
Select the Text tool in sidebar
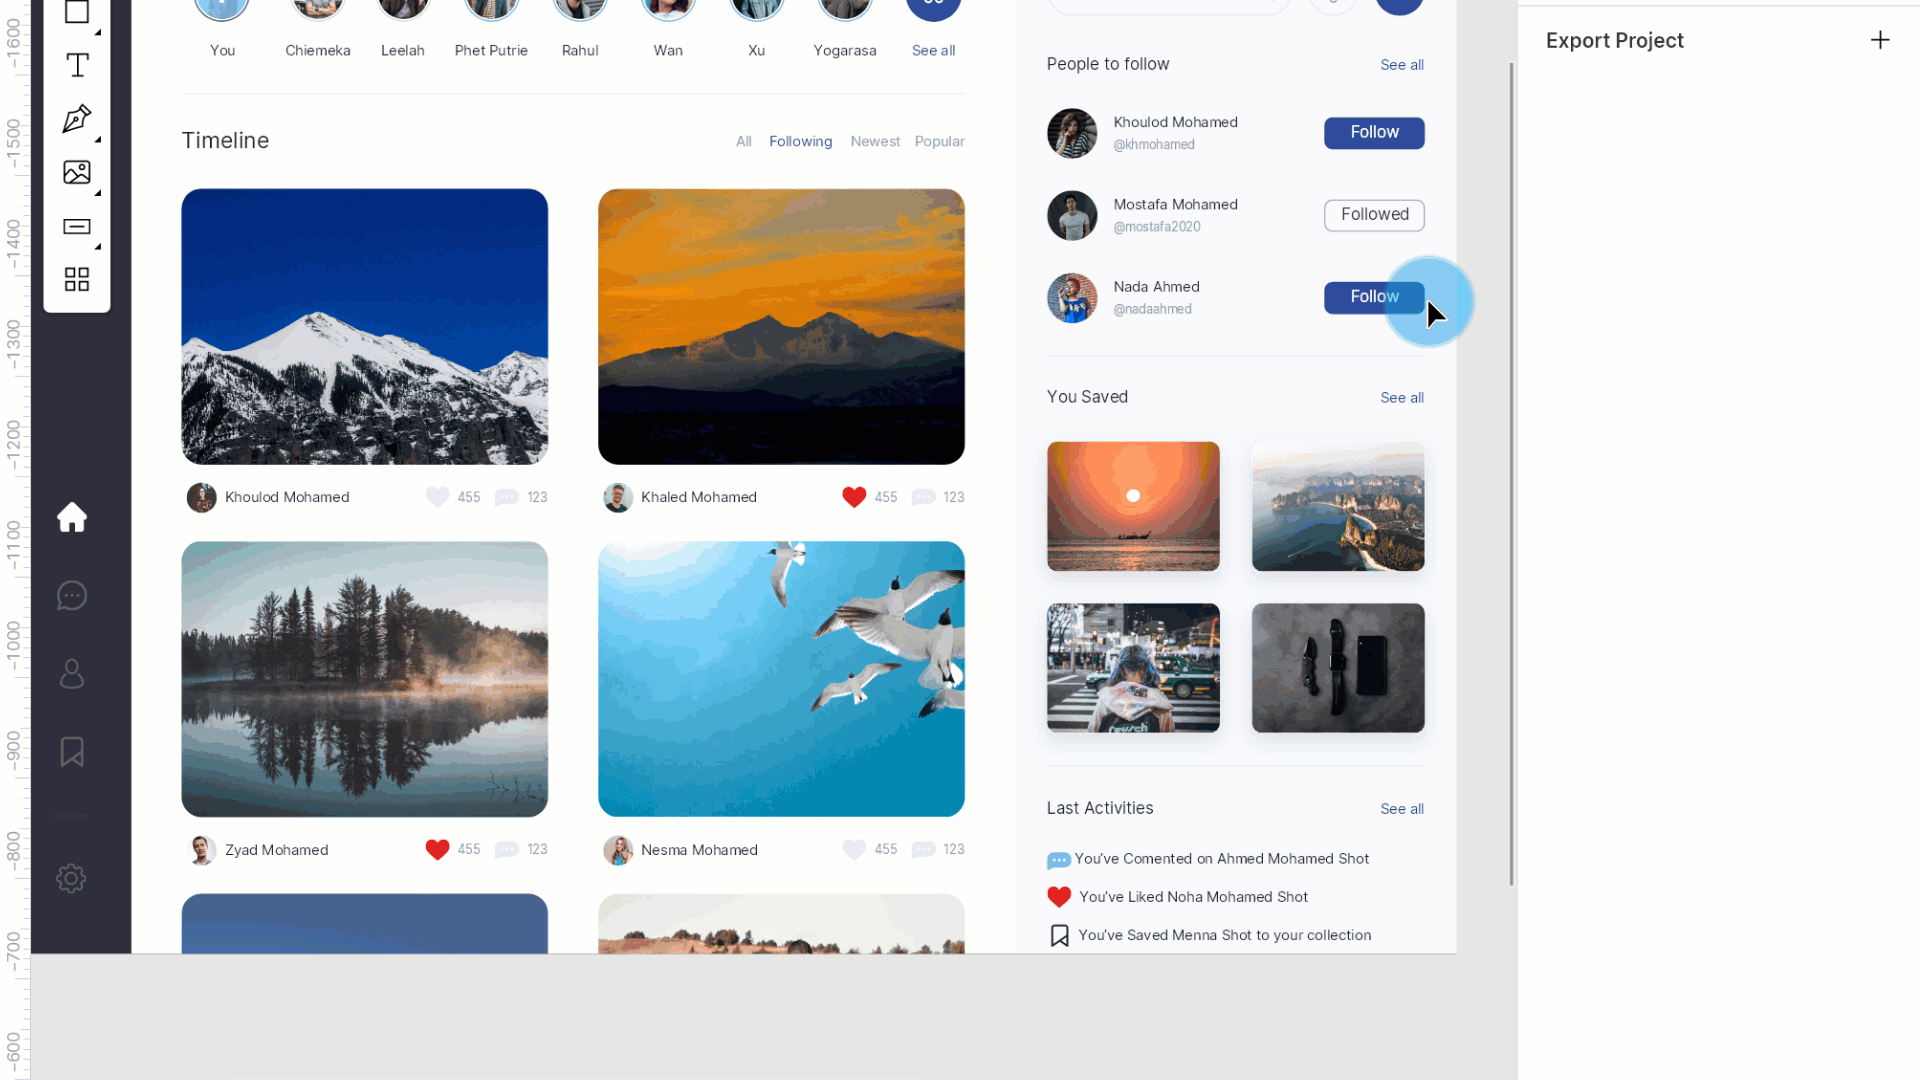coord(76,66)
